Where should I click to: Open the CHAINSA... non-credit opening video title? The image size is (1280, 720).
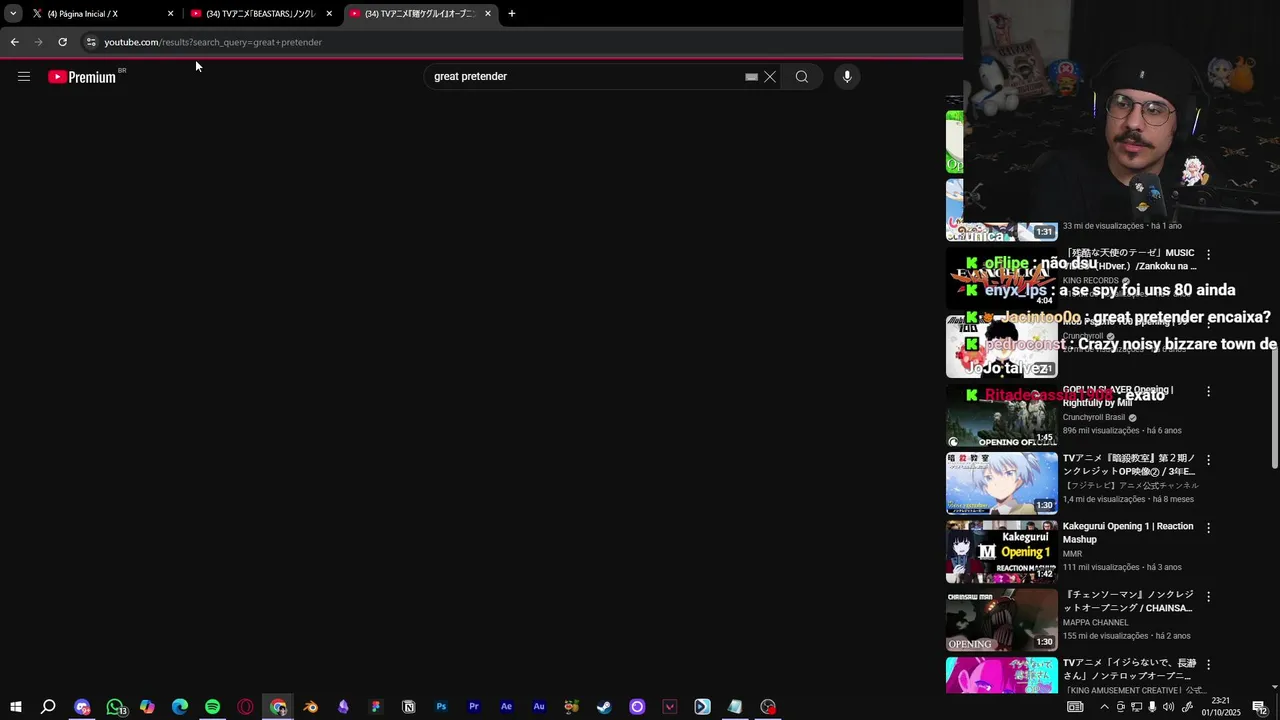tap(1128, 601)
